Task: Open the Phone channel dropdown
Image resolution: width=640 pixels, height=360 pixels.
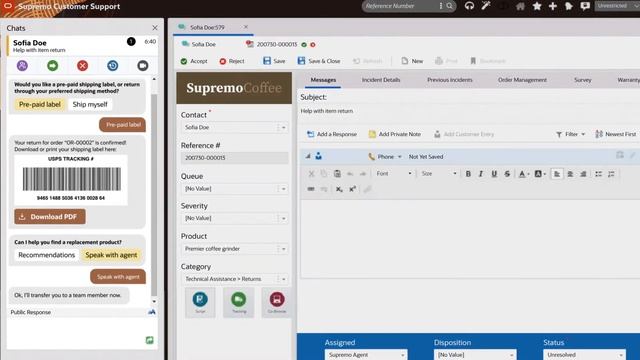Action: point(385,157)
